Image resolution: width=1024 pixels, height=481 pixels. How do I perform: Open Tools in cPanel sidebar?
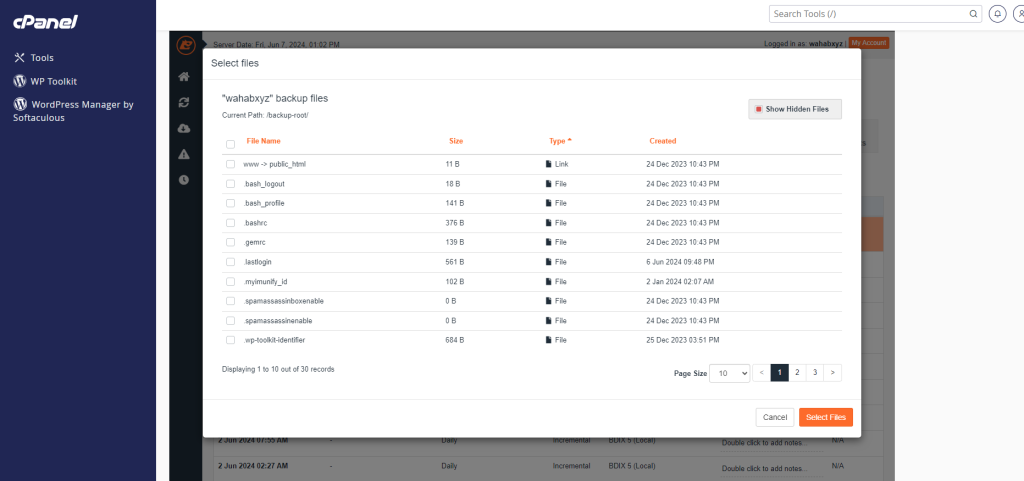point(42,58)
